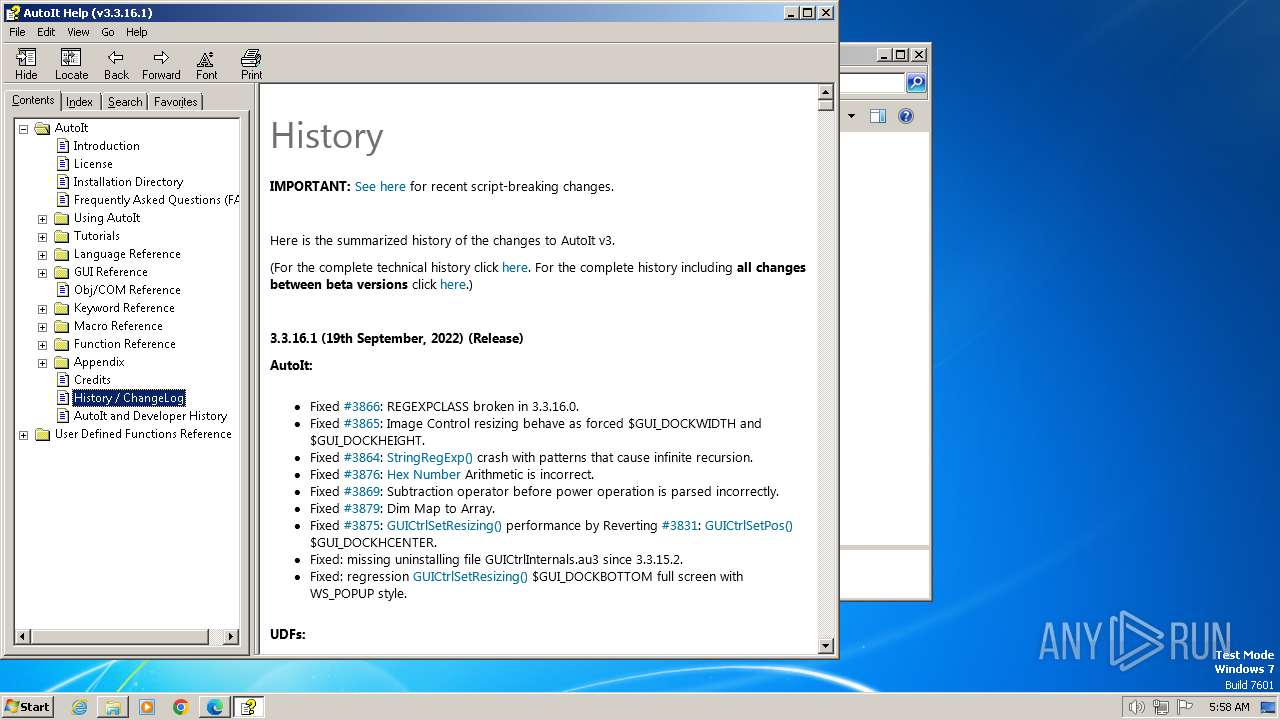Open the Installation Directory topic
The height and width of the screenshot is (720, 1280).
[128, 182]
